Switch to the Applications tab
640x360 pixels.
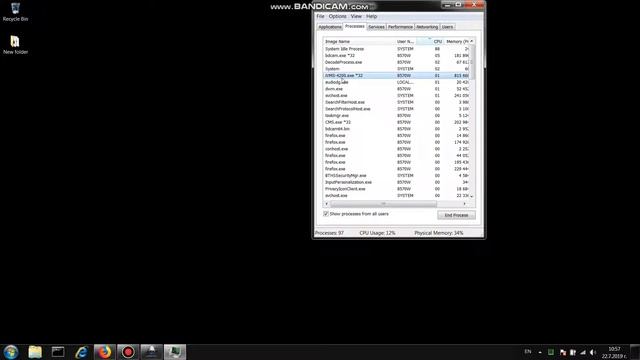tap(330, 27)
